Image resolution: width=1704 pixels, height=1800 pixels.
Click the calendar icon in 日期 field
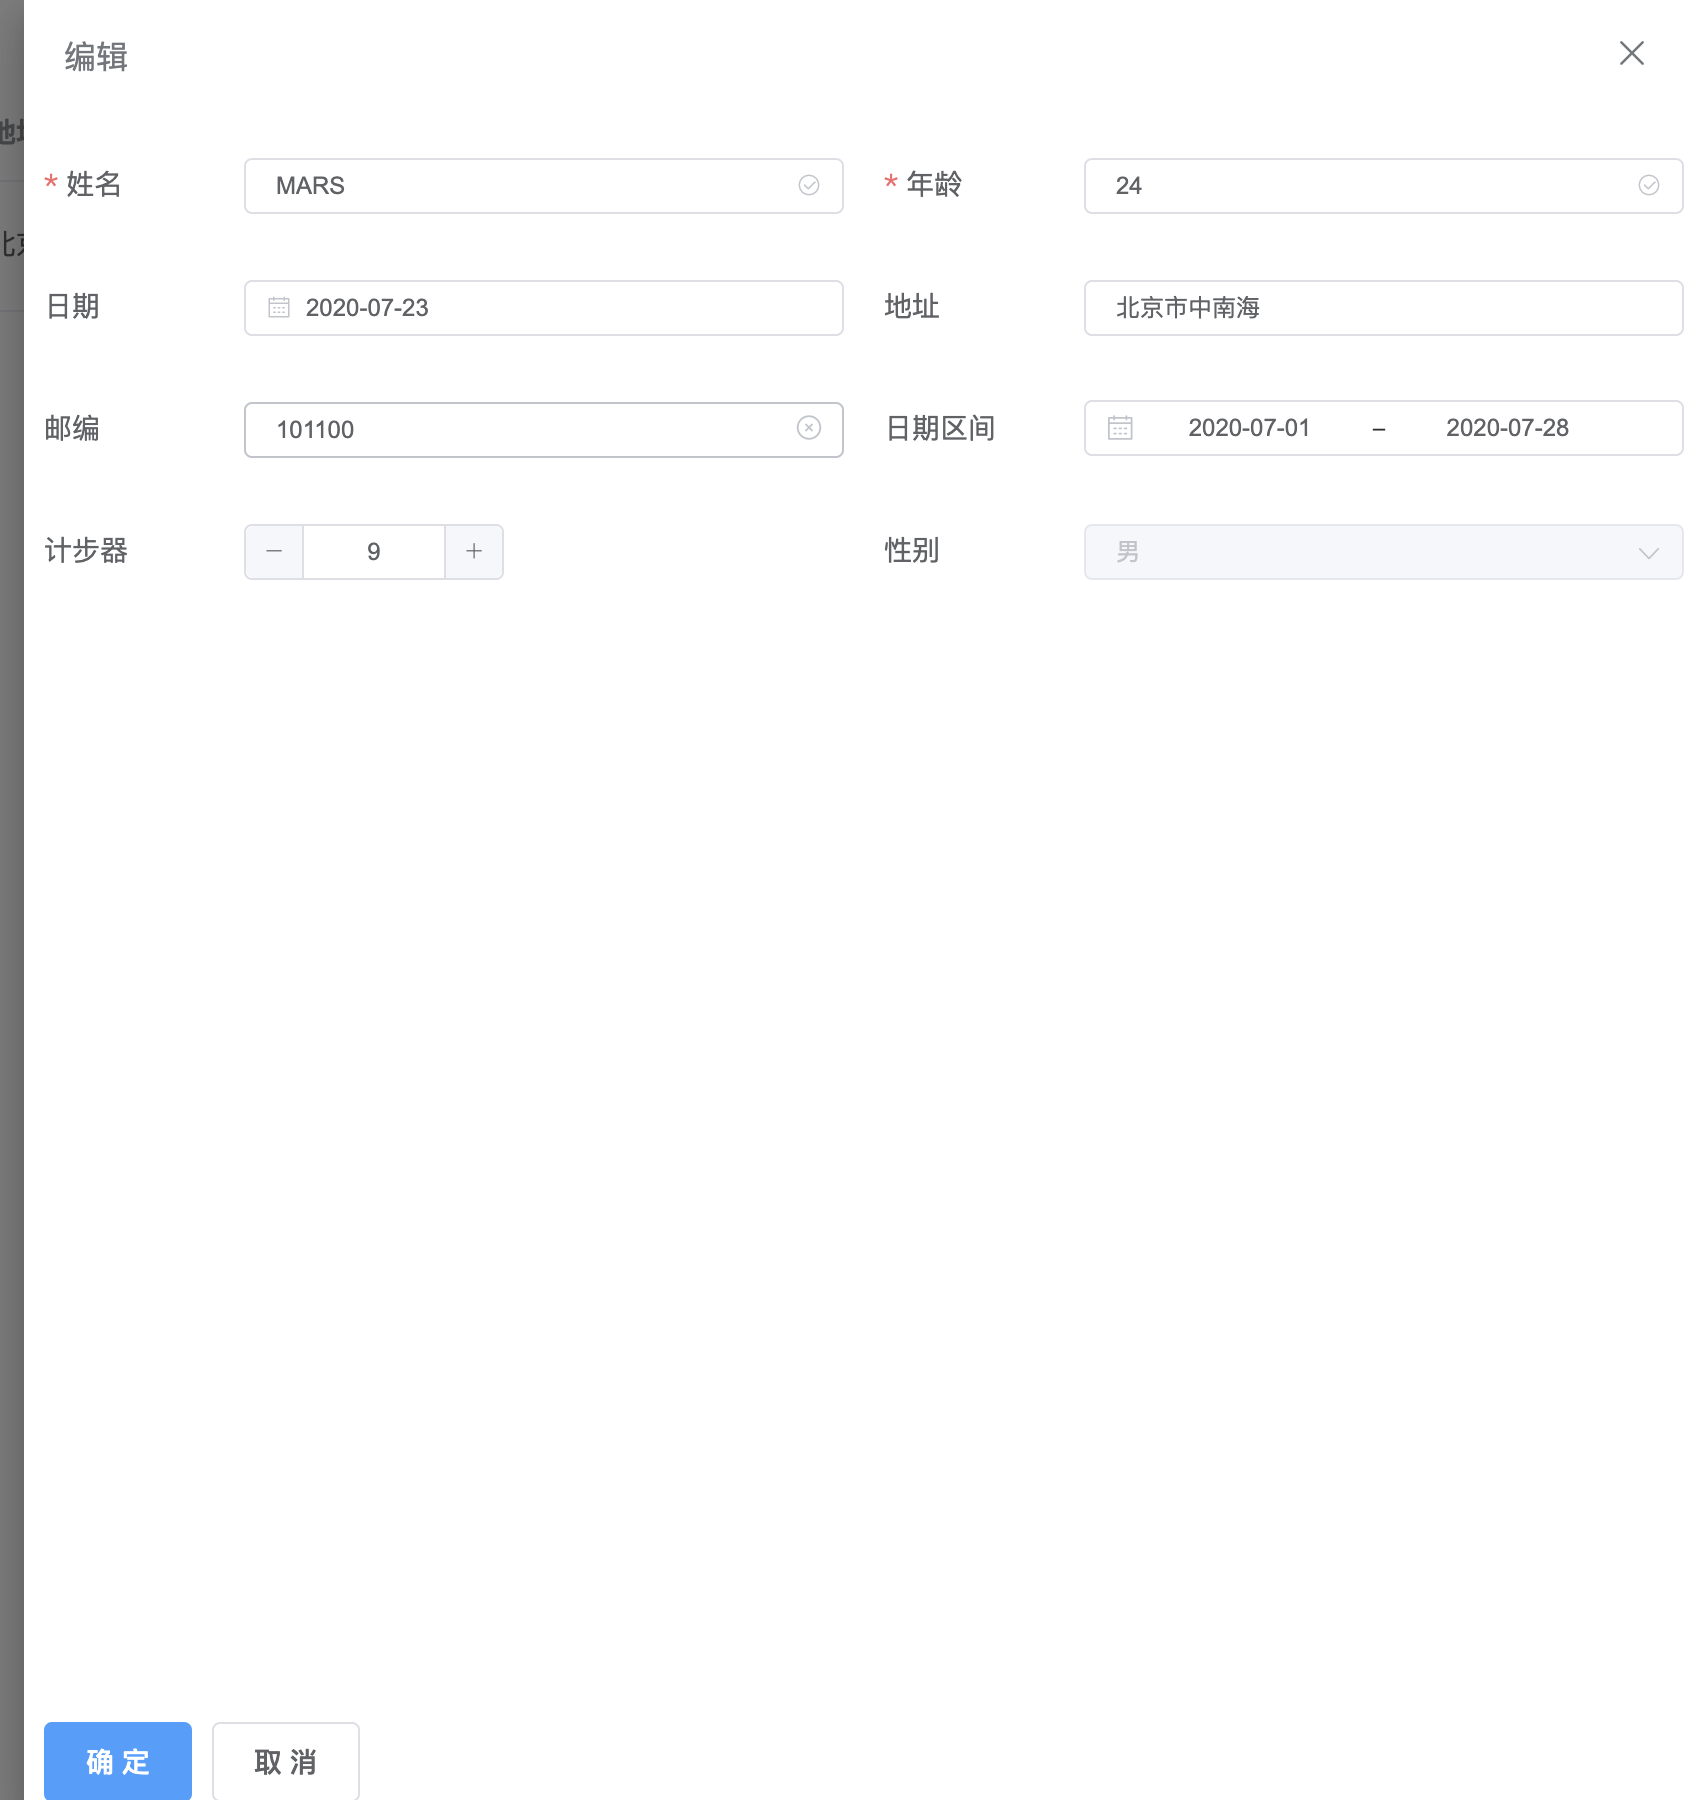[279, 307]
